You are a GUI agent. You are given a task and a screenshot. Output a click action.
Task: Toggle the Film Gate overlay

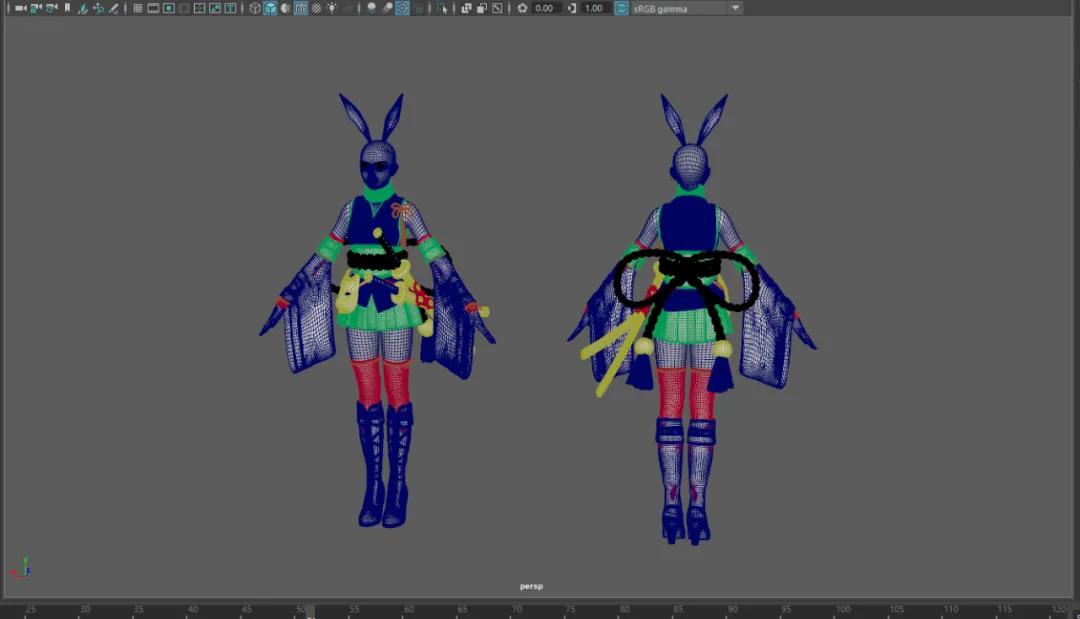[x=153, y=8]
